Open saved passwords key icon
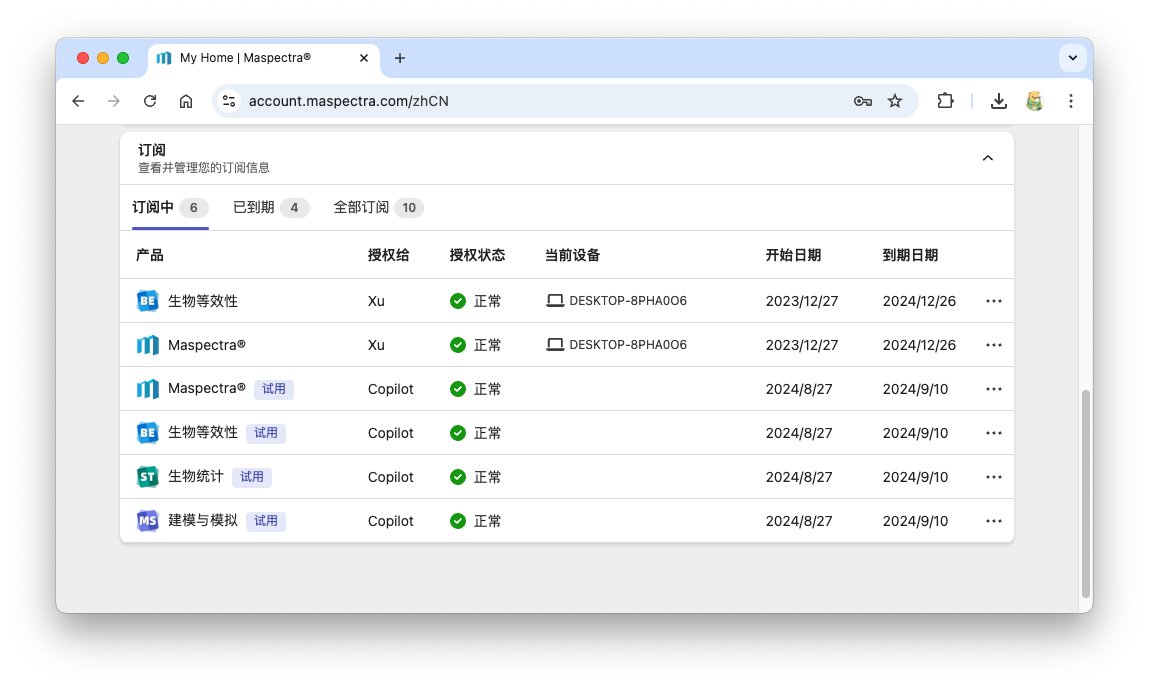This screenshot has width=1149, height=687. pyautogui.click(x=862, y=101)
